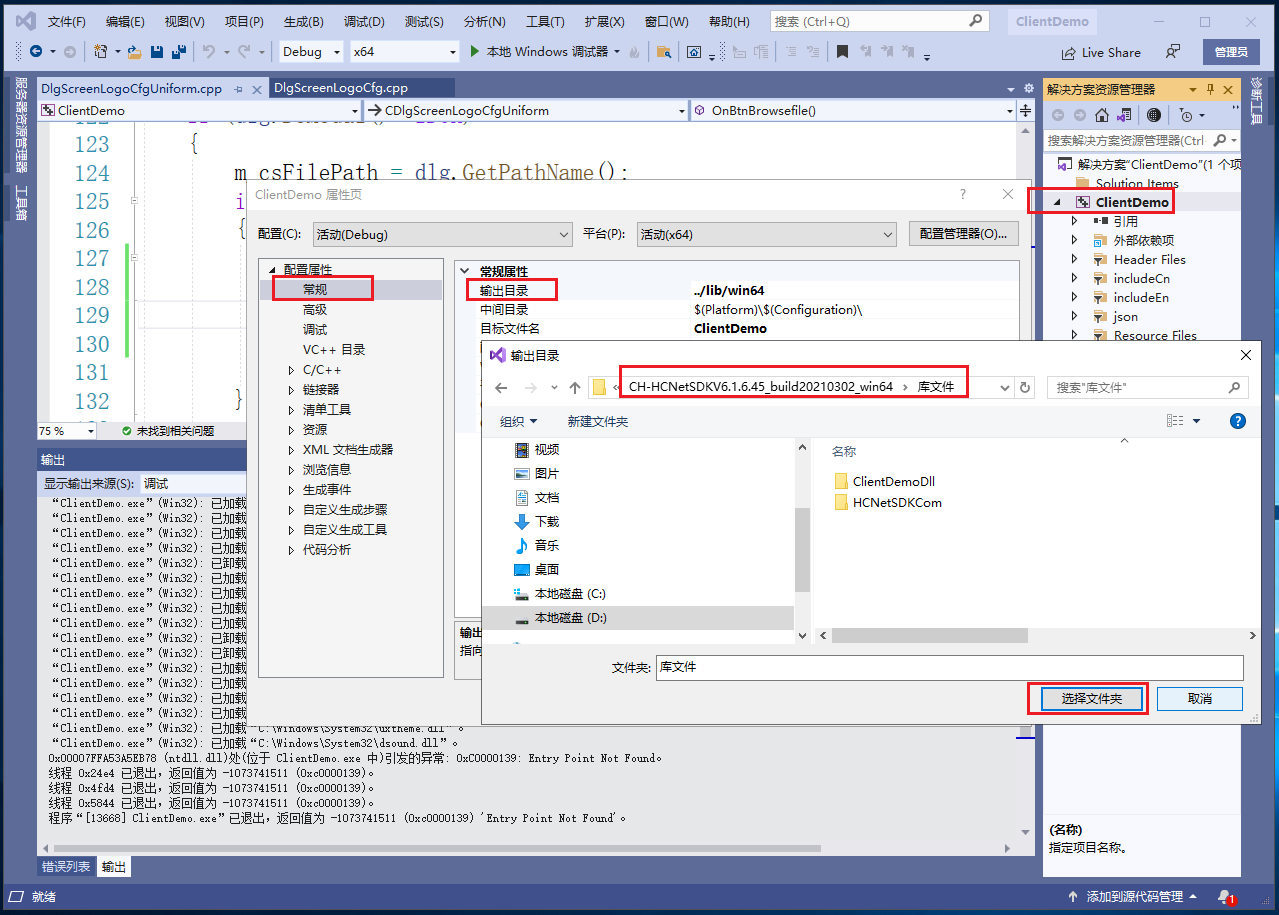1279x915 pixels.
Task: Click the 选择文件夹 button
Action: tap(1091, 699)
